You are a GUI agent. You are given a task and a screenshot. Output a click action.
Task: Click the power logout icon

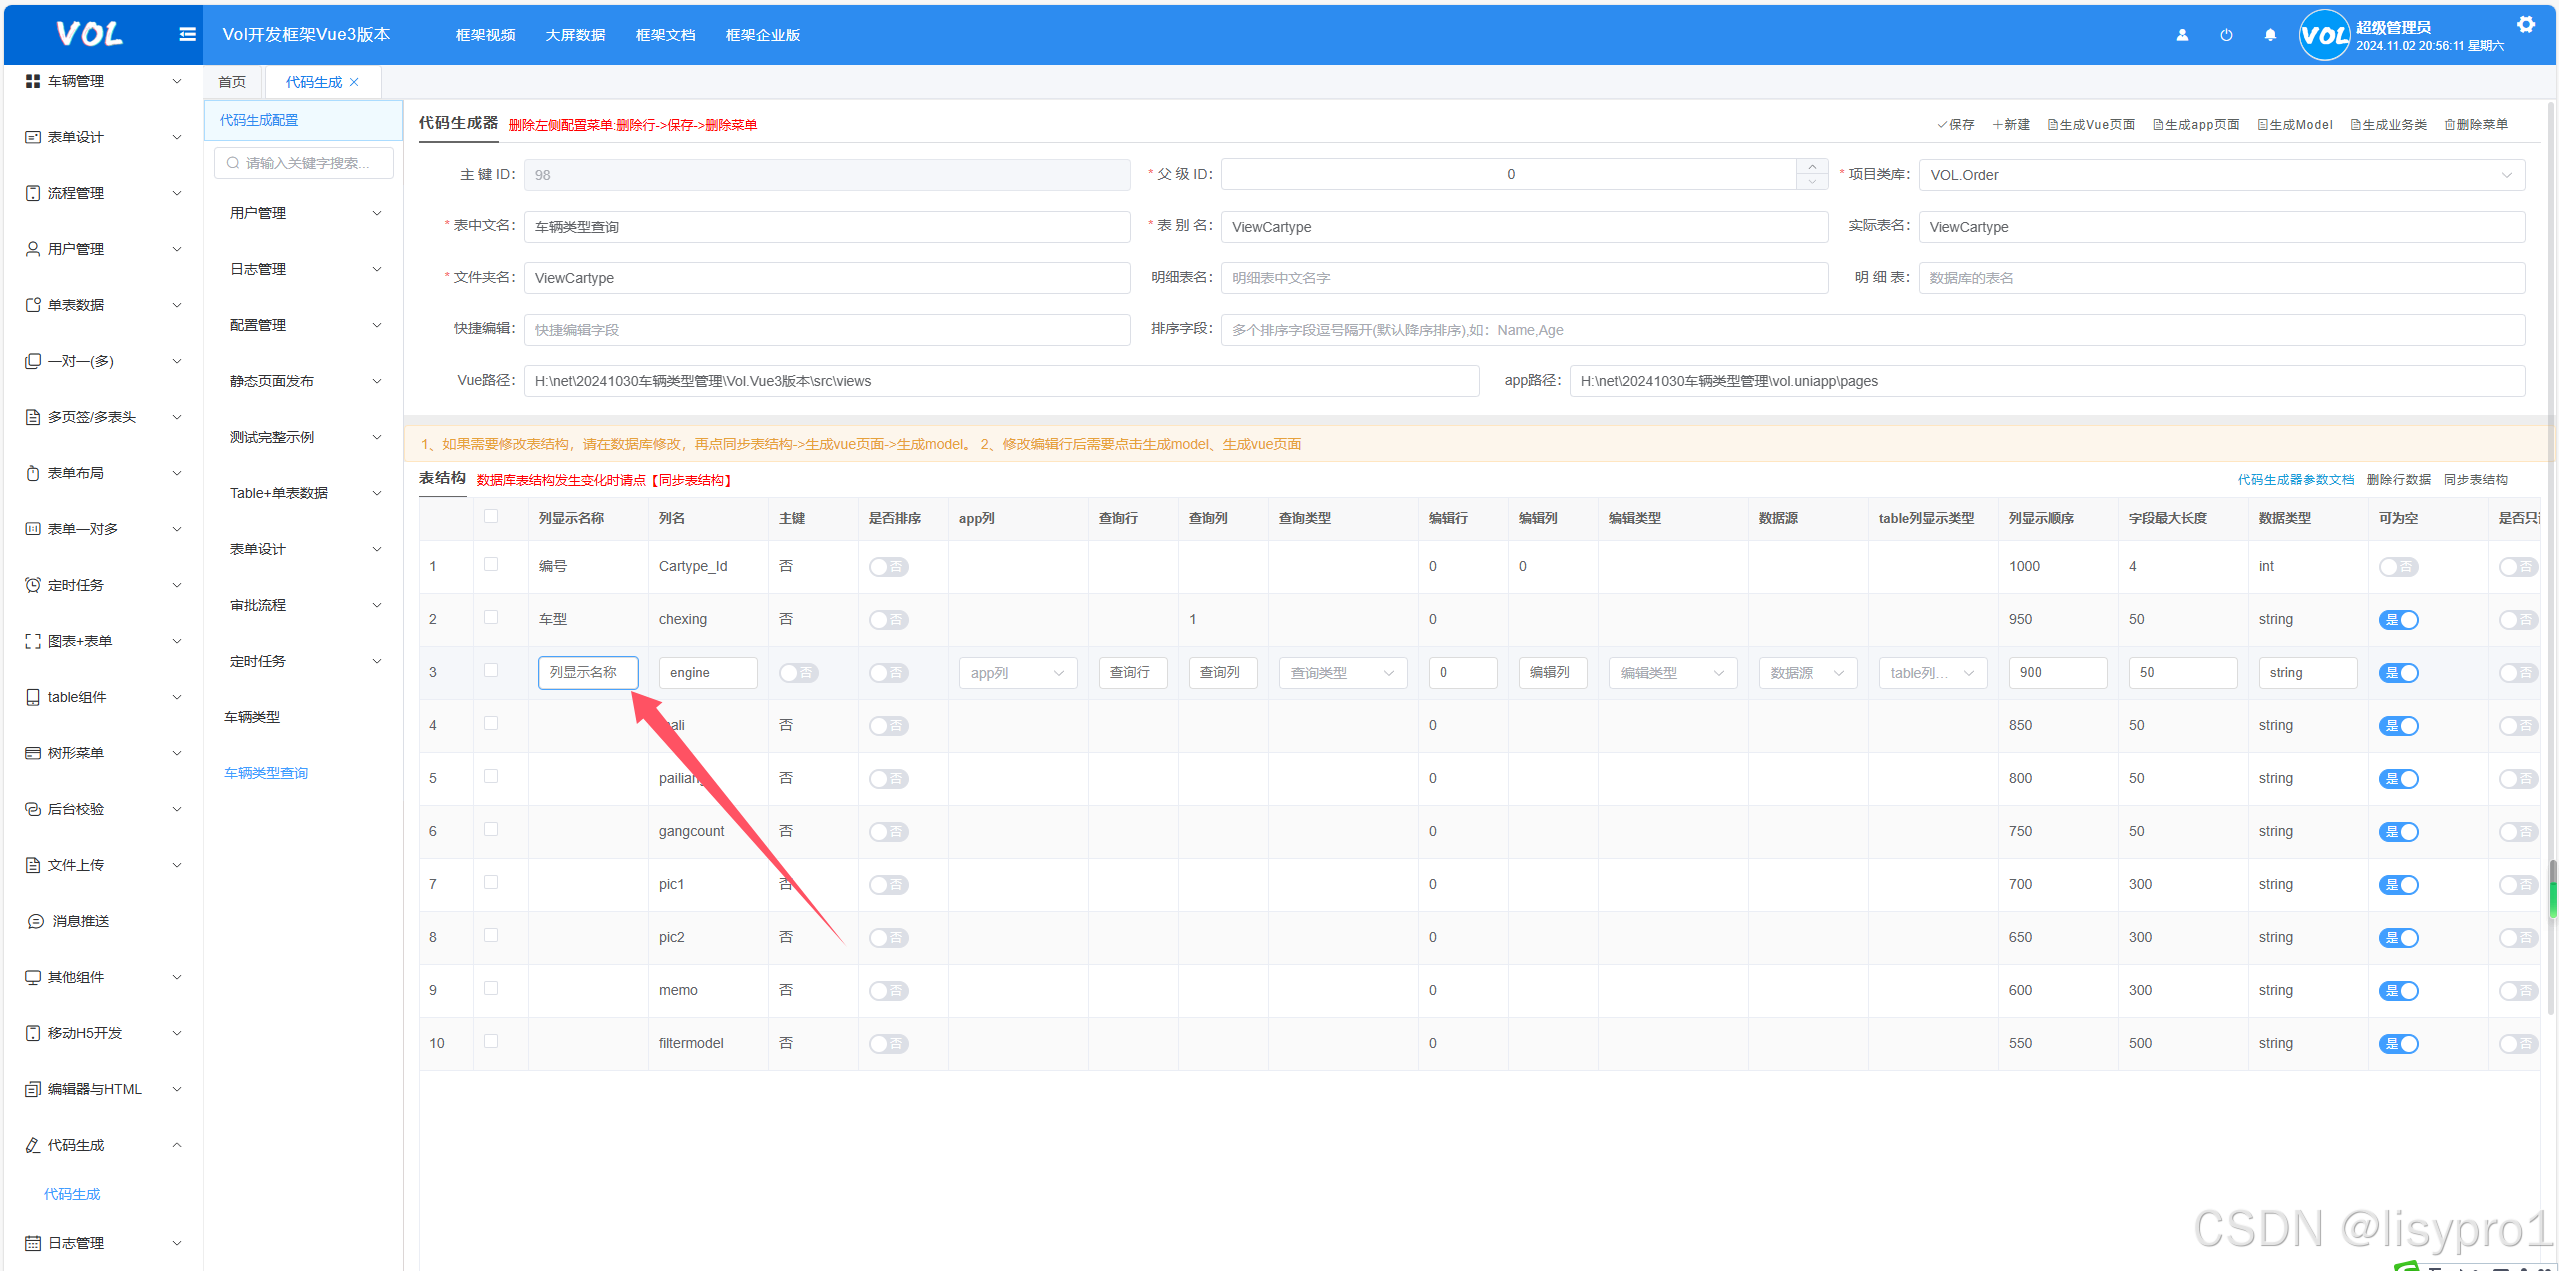[x=2226, y=35]
